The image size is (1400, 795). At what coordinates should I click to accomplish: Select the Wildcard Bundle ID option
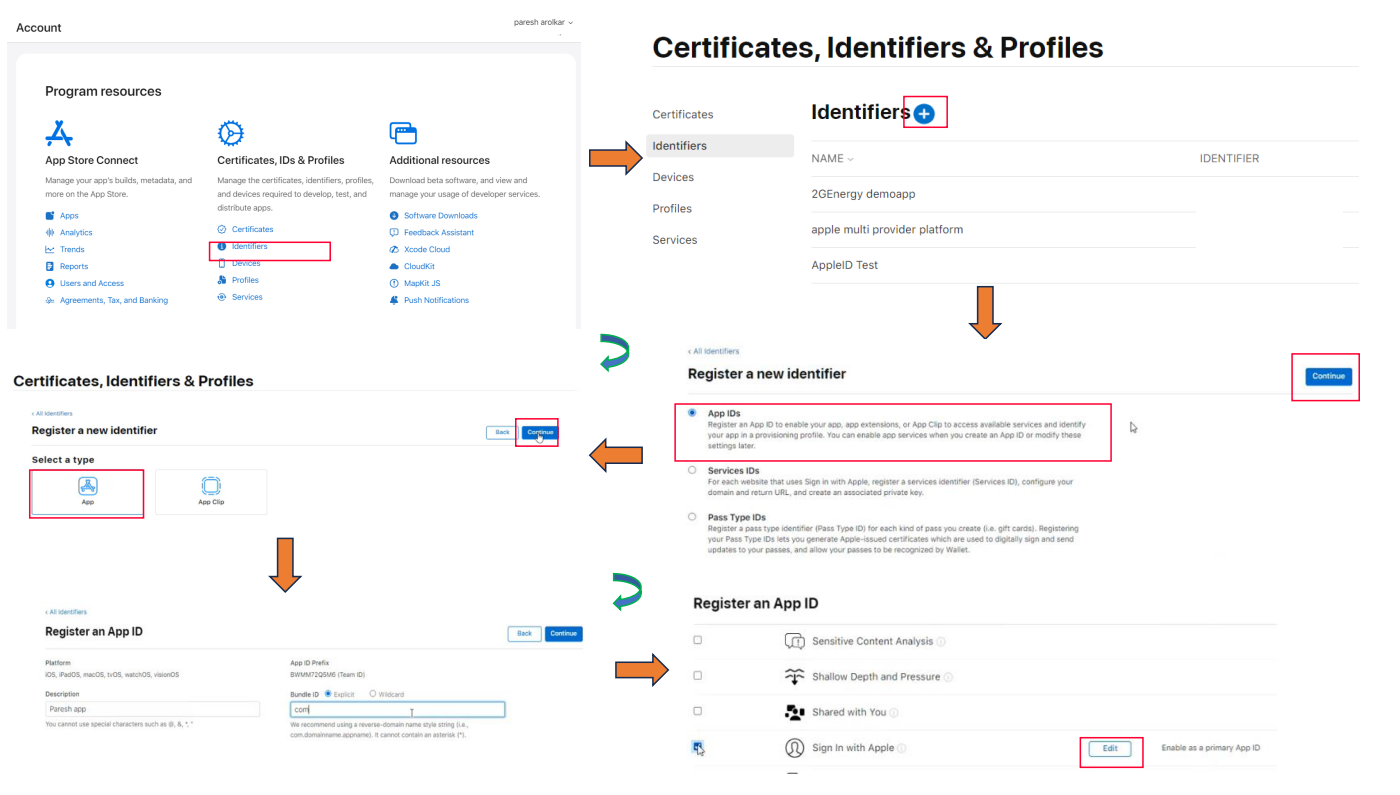[371, 693]
